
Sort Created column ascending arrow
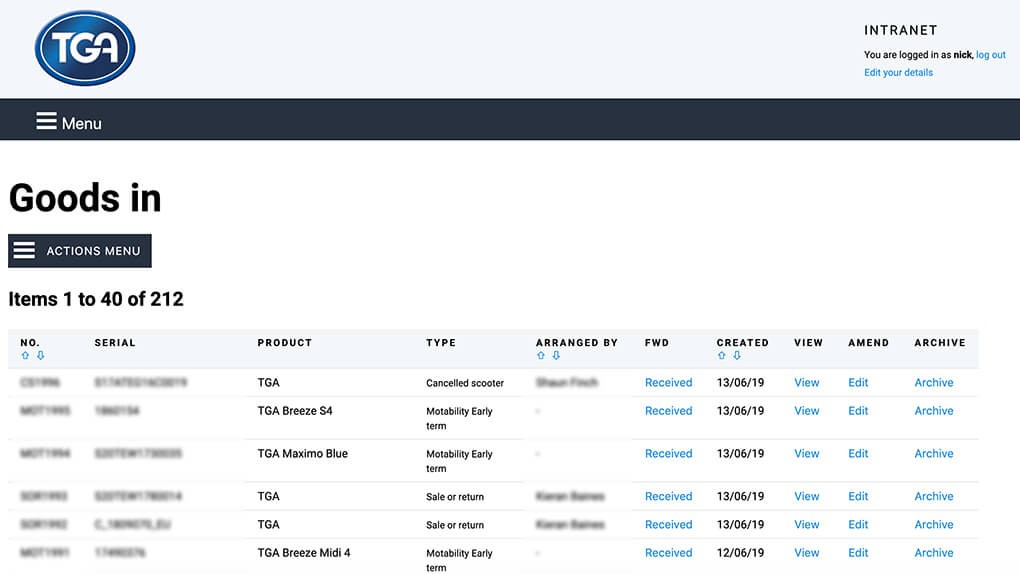pyautogui.click(x=721, y=355)
